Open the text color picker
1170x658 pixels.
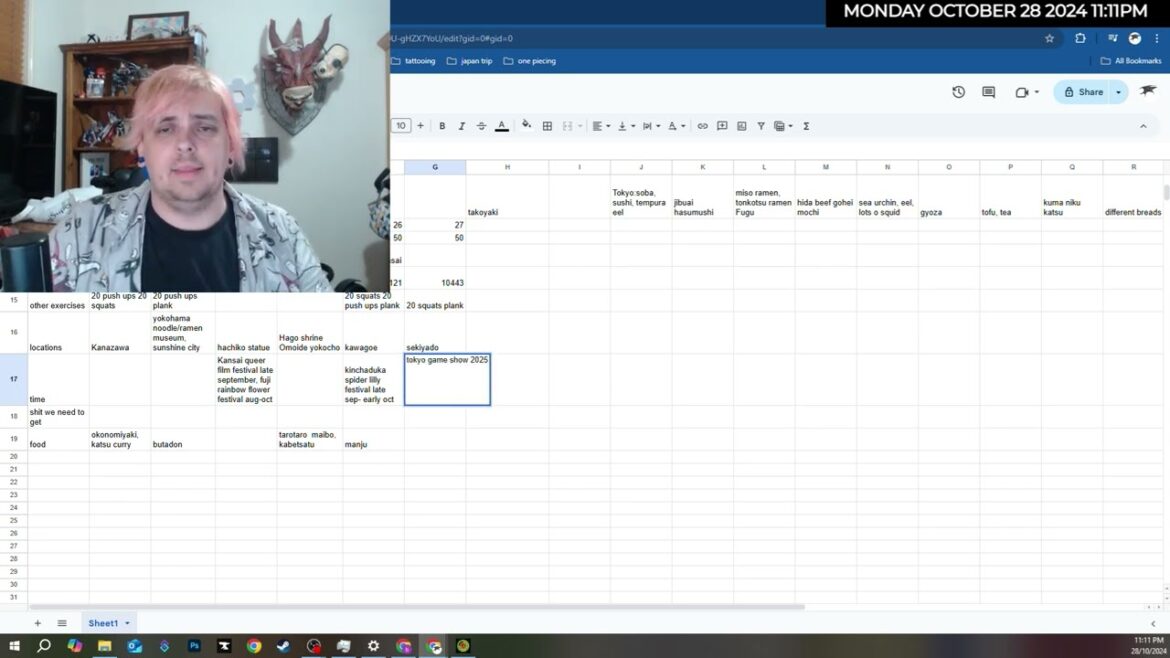click(x=502, y=126)
